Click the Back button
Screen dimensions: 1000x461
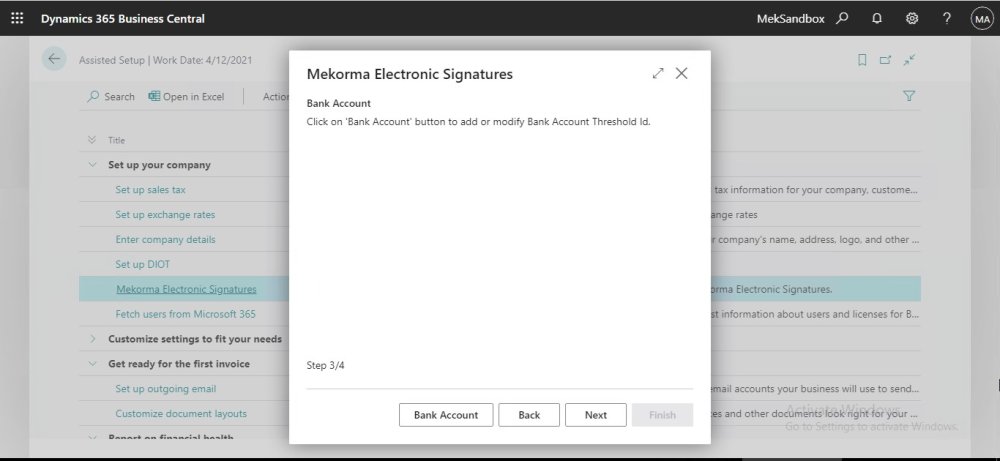529,415
